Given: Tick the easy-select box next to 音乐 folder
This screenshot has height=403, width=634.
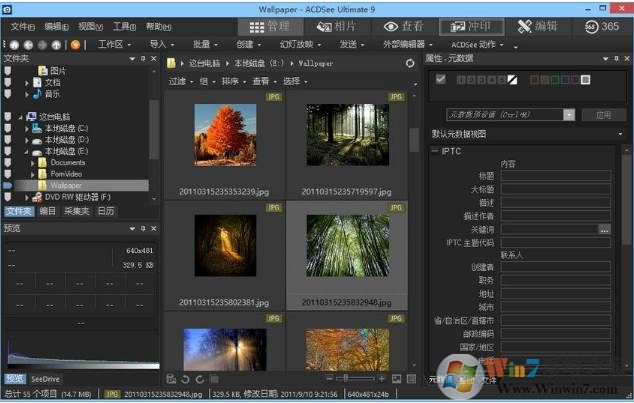Looking at the screenshot, I should [x=9, y=94].
